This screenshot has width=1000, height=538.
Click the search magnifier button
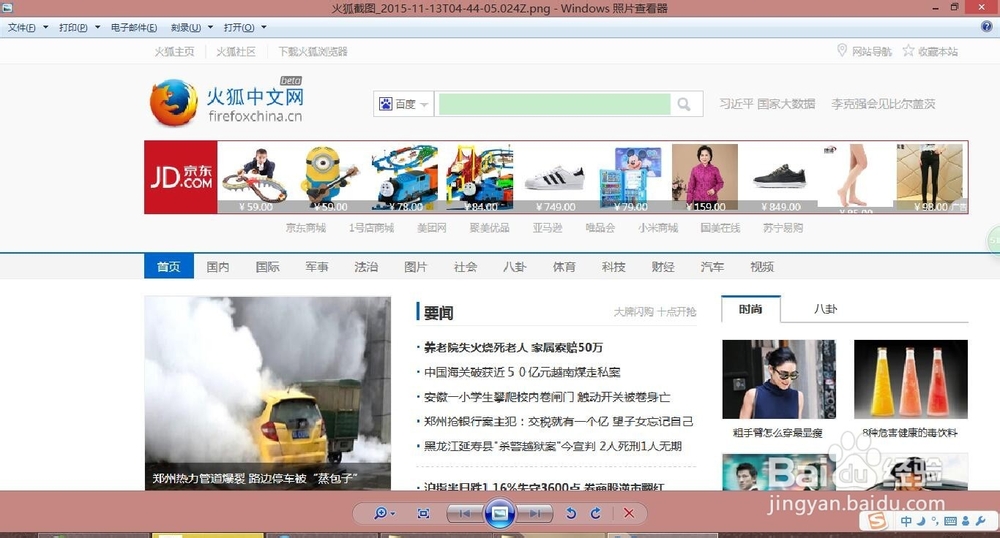pos(684,104)
